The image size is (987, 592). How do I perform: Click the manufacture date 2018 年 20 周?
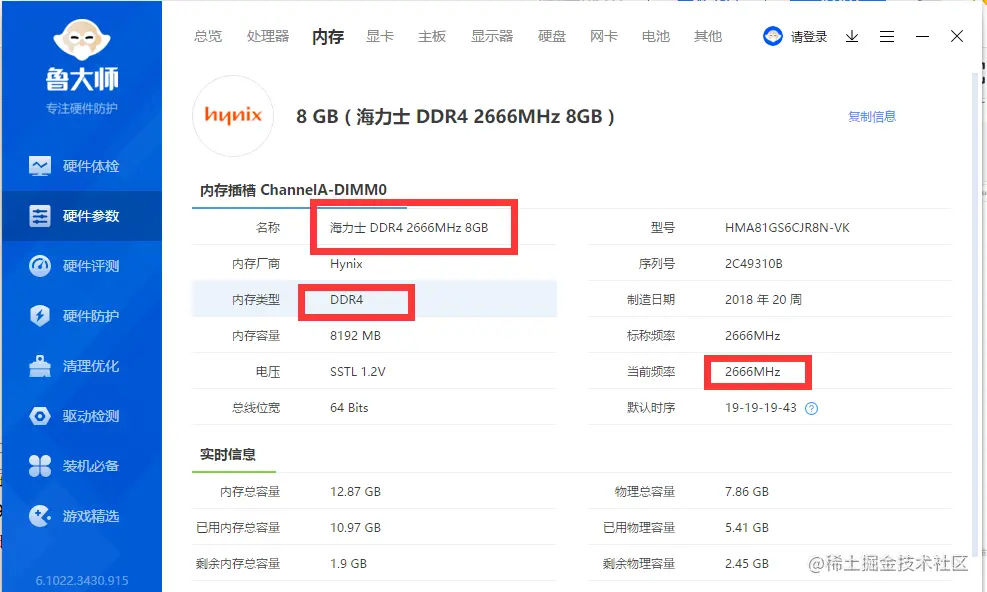coord(763,300)
